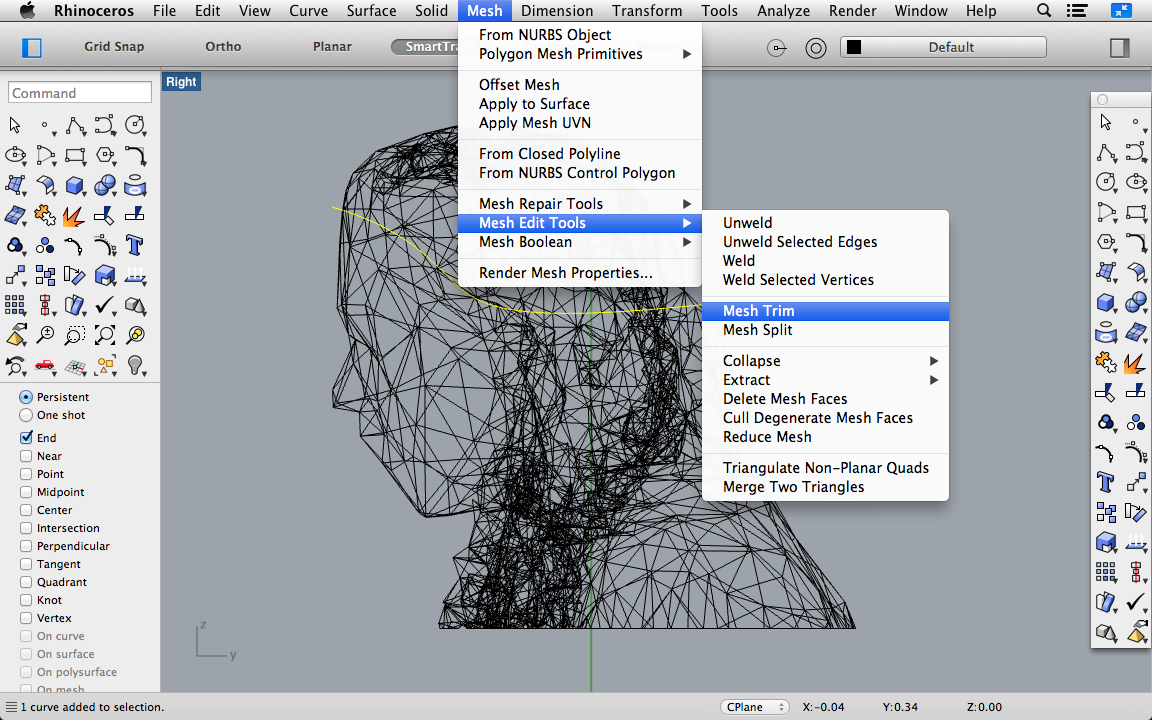Expand the Extract submenu
Viewport: 1152px width, 720px height.
(x=825, y=380)
